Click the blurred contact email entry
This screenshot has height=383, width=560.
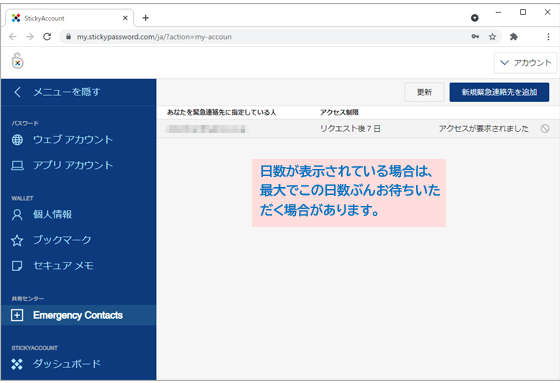pos(207,129)
